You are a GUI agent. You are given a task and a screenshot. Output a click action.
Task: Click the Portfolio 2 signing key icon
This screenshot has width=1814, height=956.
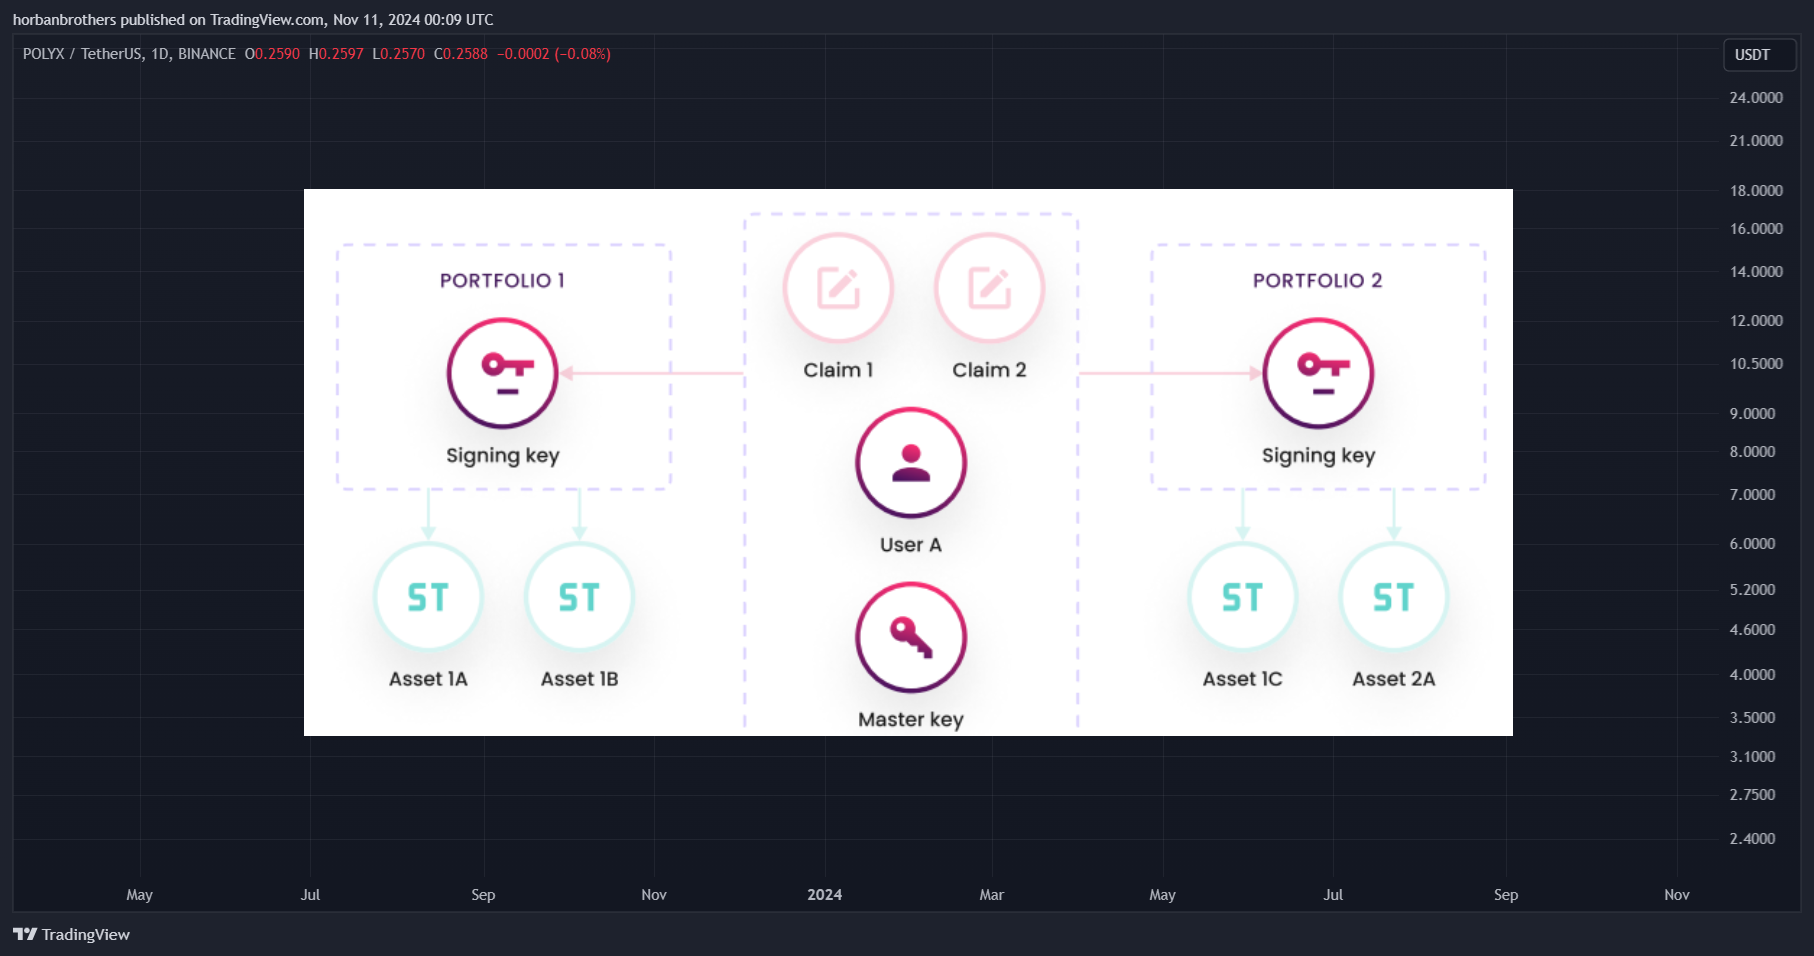click(x=1318, y=373)
